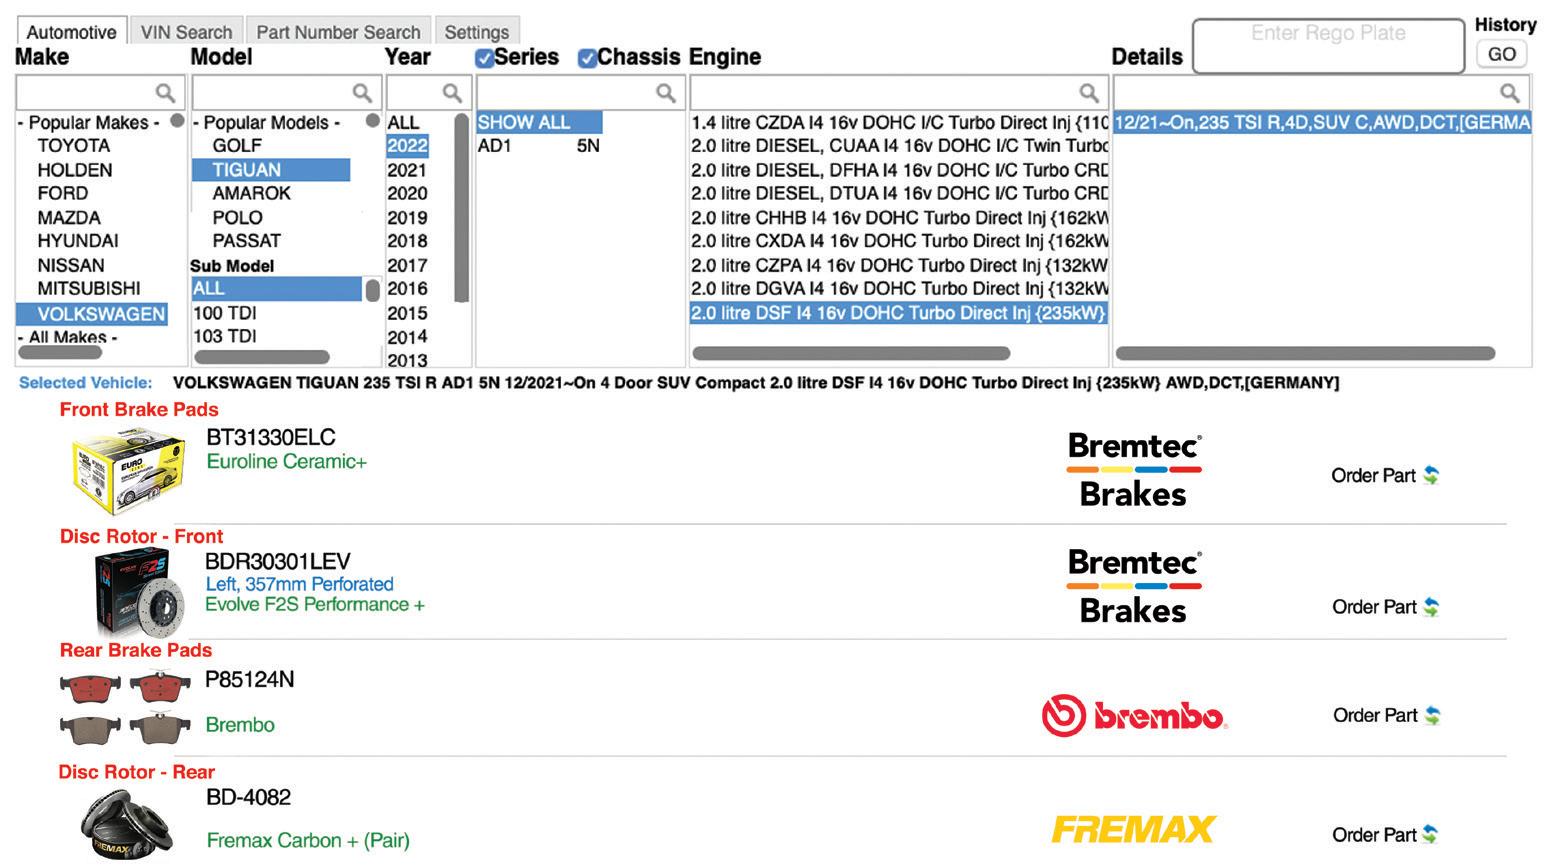Open the Euroline brake pad box image

pos(129,470)
